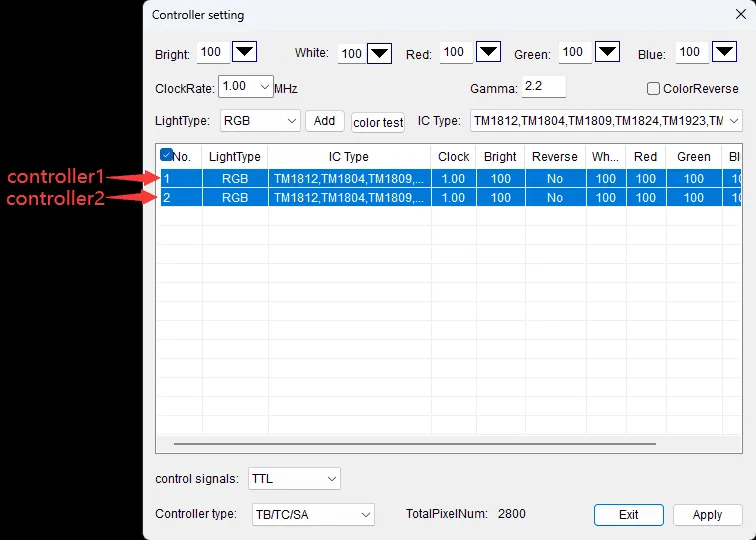The image size is (756, 540).
Task: Expand the IC Type dropdown list
Action: [733, 121]
